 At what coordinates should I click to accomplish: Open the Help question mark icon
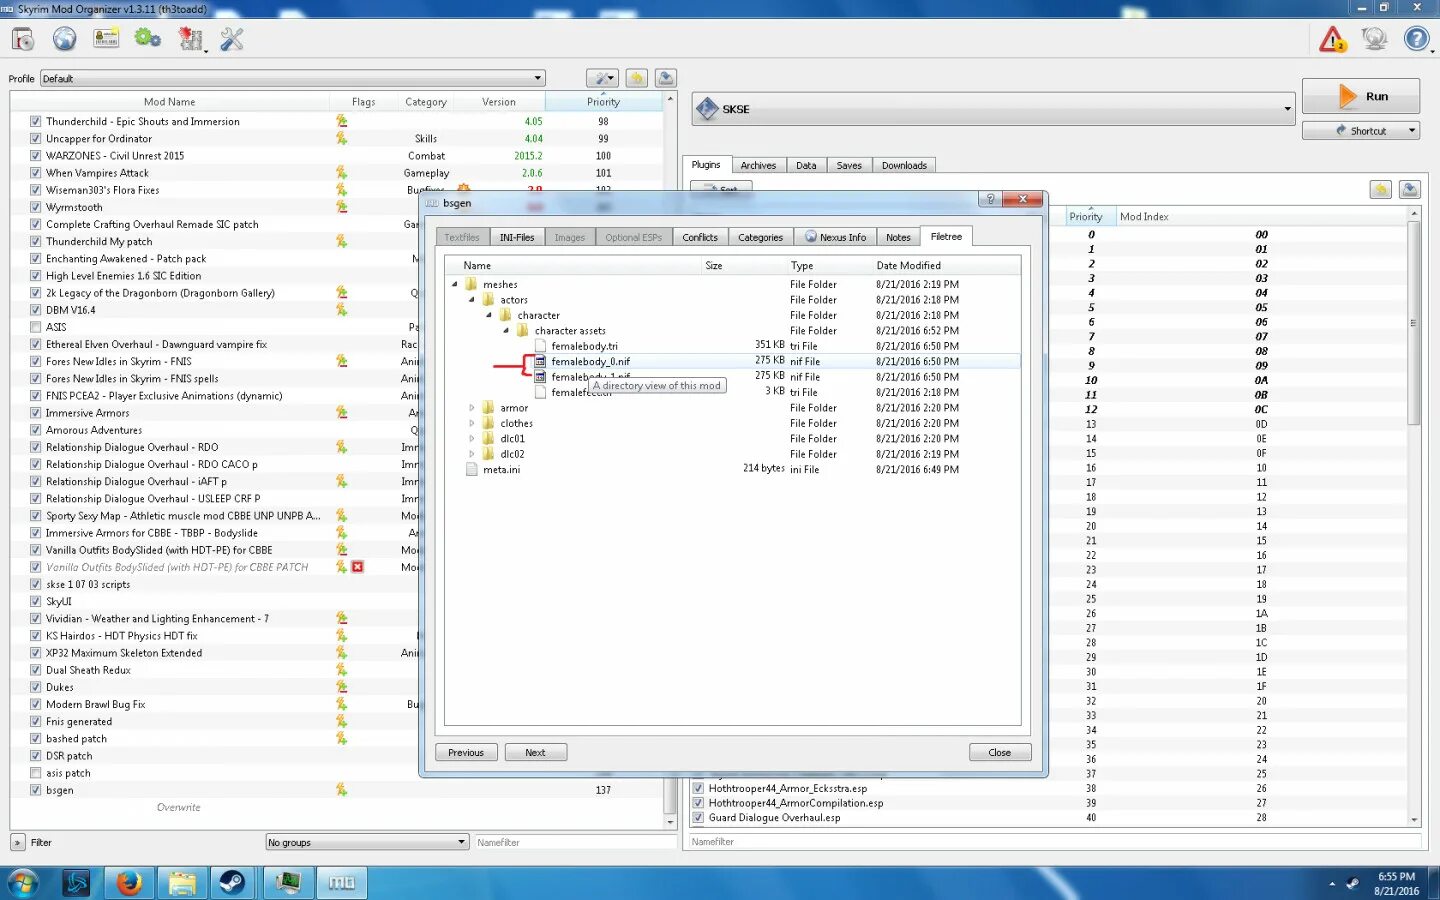[x=1416, y=39]
